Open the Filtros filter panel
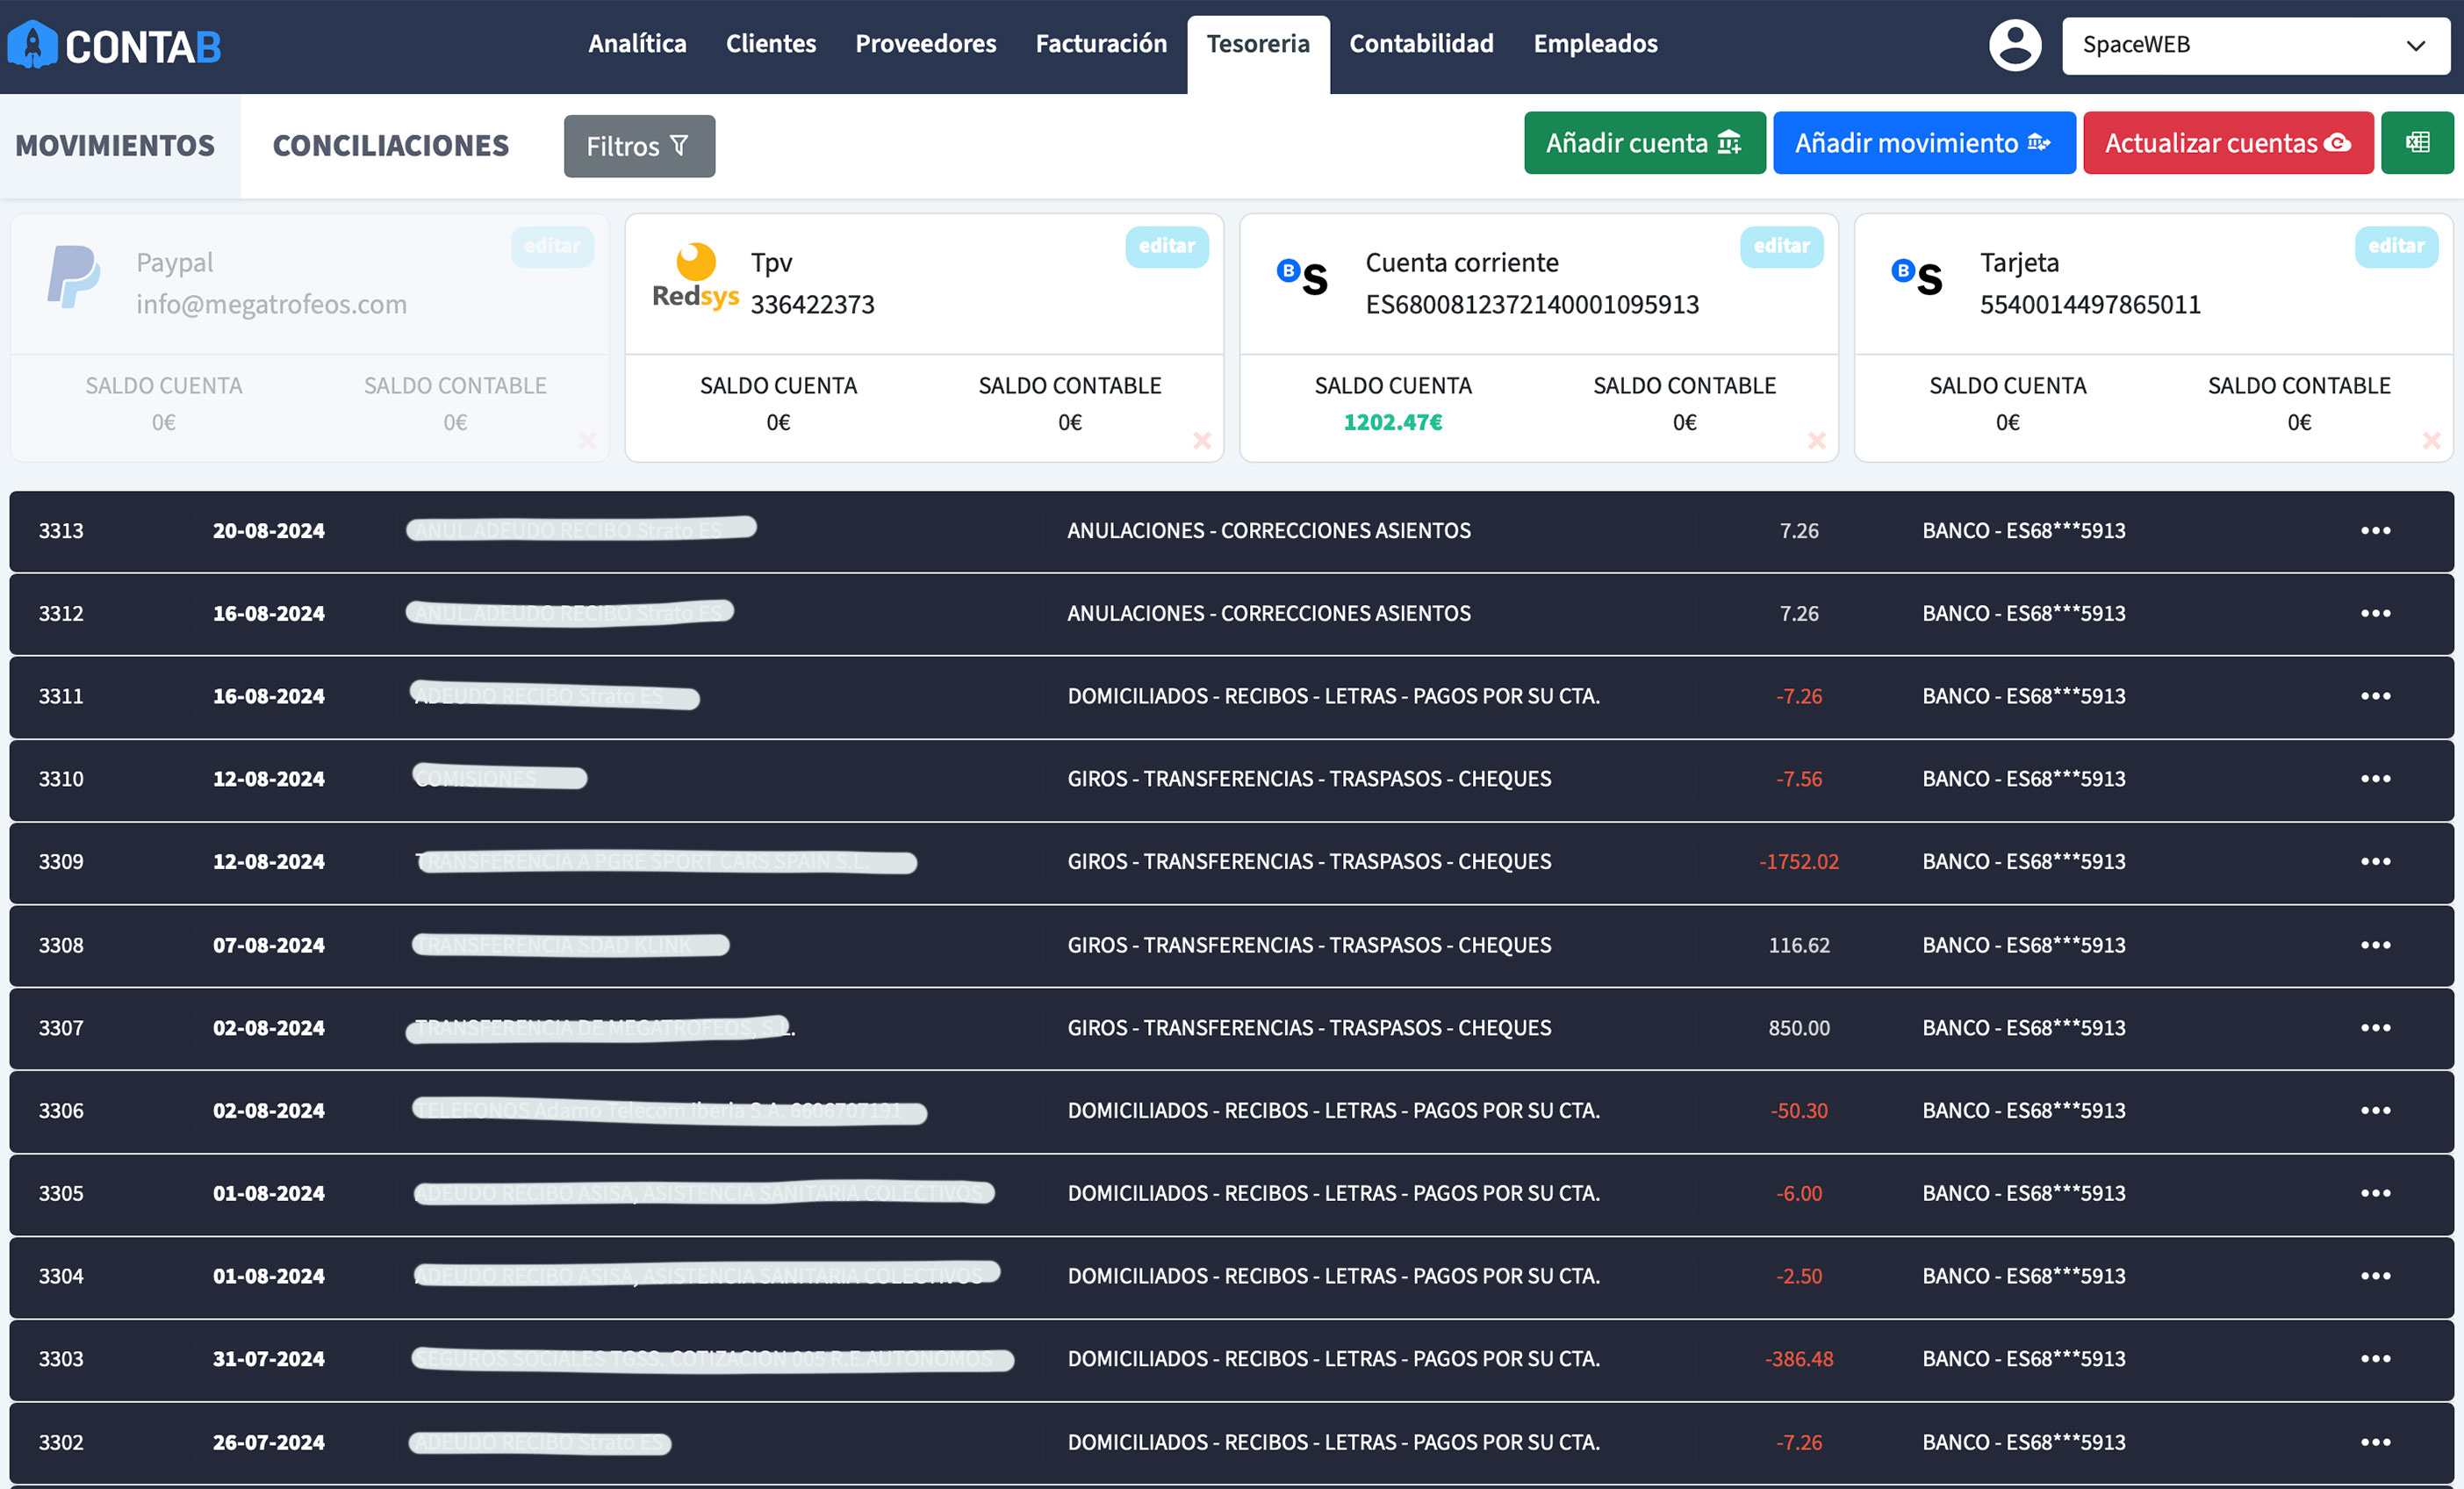 pyautogui.click(x=639, y=146)
